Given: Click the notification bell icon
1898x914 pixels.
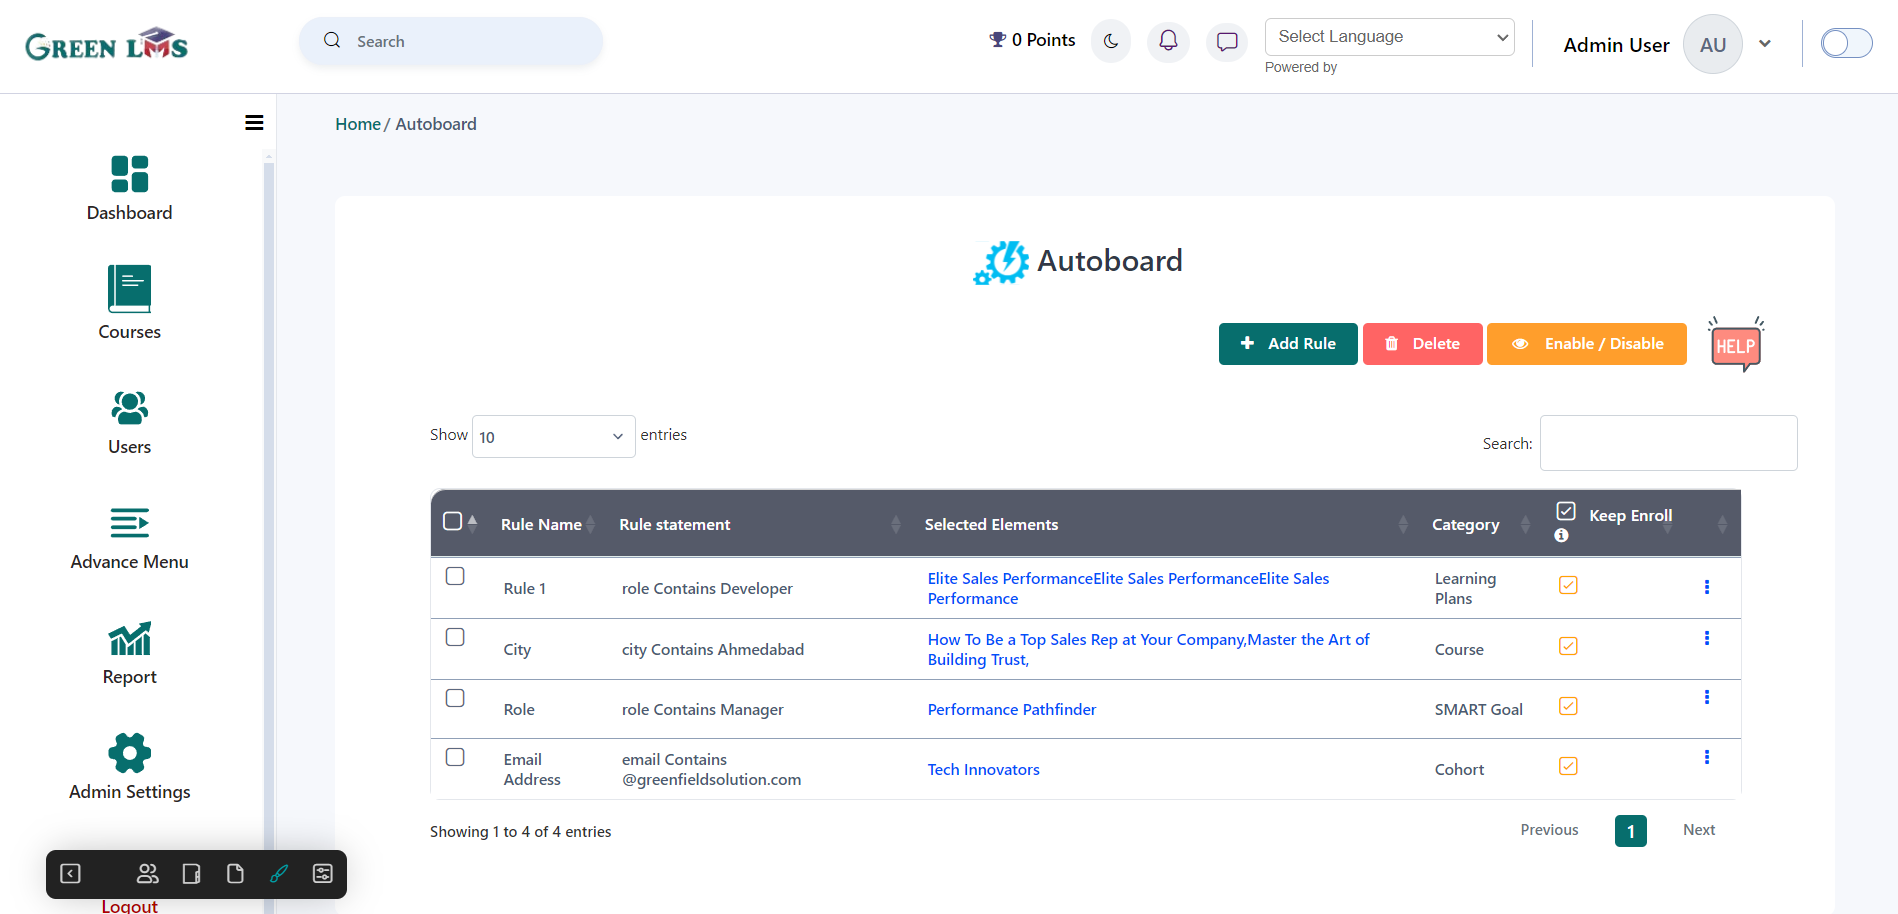Looking at the screenshot, I should coord(1168,41).
